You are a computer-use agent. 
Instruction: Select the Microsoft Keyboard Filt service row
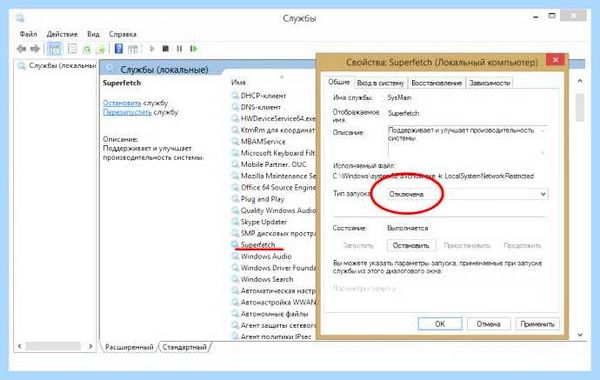273,153
